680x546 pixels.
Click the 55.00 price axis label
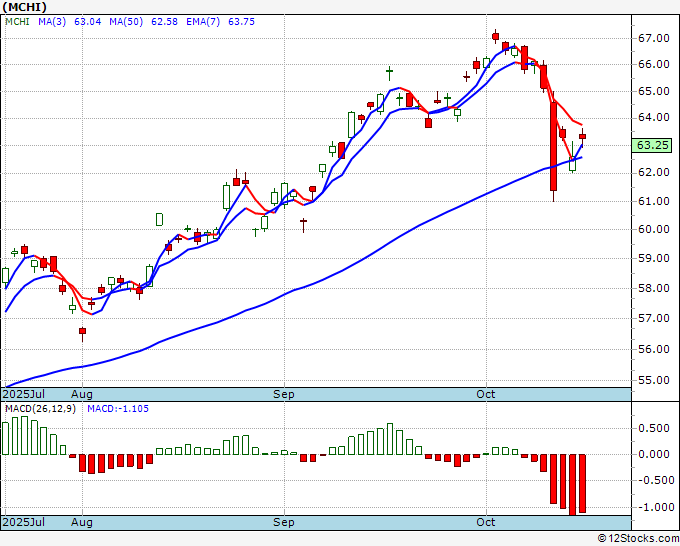pos(653,380)
